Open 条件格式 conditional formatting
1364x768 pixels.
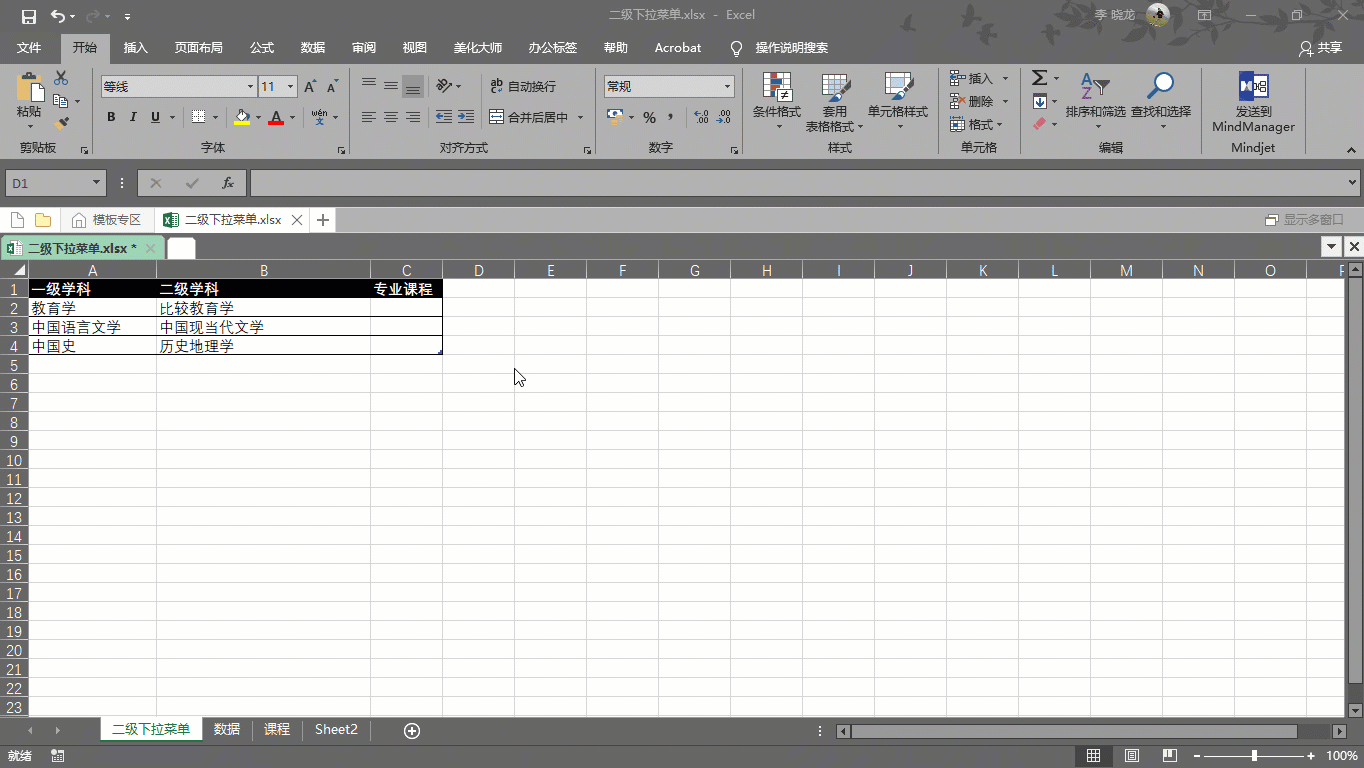777,100
